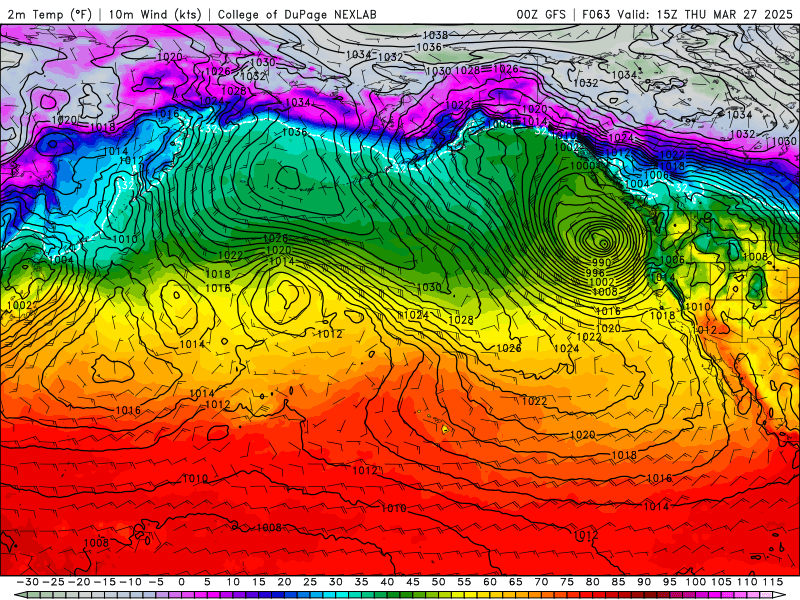Click the 0 value on the temperature scale

181,582
